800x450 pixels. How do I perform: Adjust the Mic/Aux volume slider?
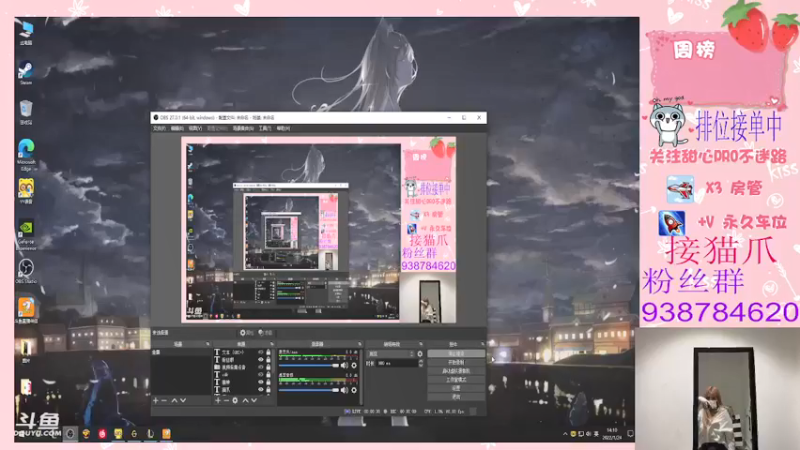tap(309, 365)
